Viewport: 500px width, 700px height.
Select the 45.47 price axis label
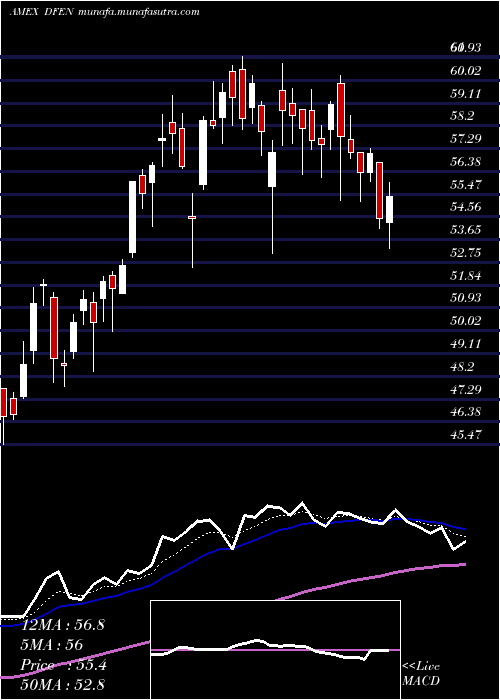click(466, 434)
